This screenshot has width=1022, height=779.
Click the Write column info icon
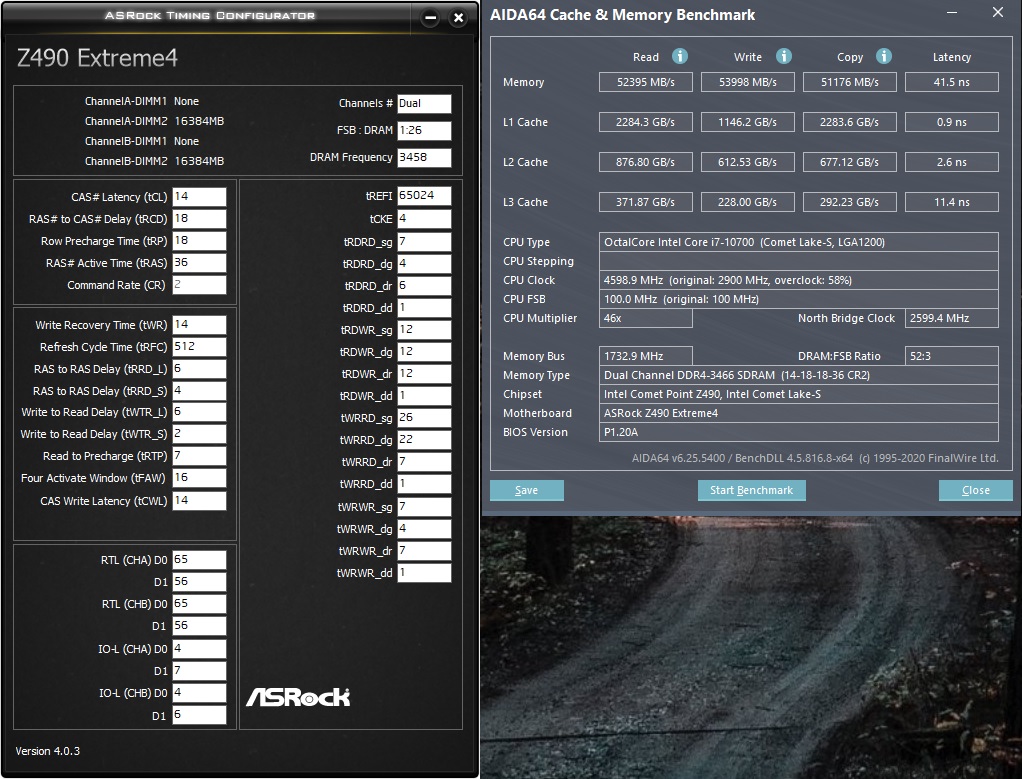click(784, 57)
